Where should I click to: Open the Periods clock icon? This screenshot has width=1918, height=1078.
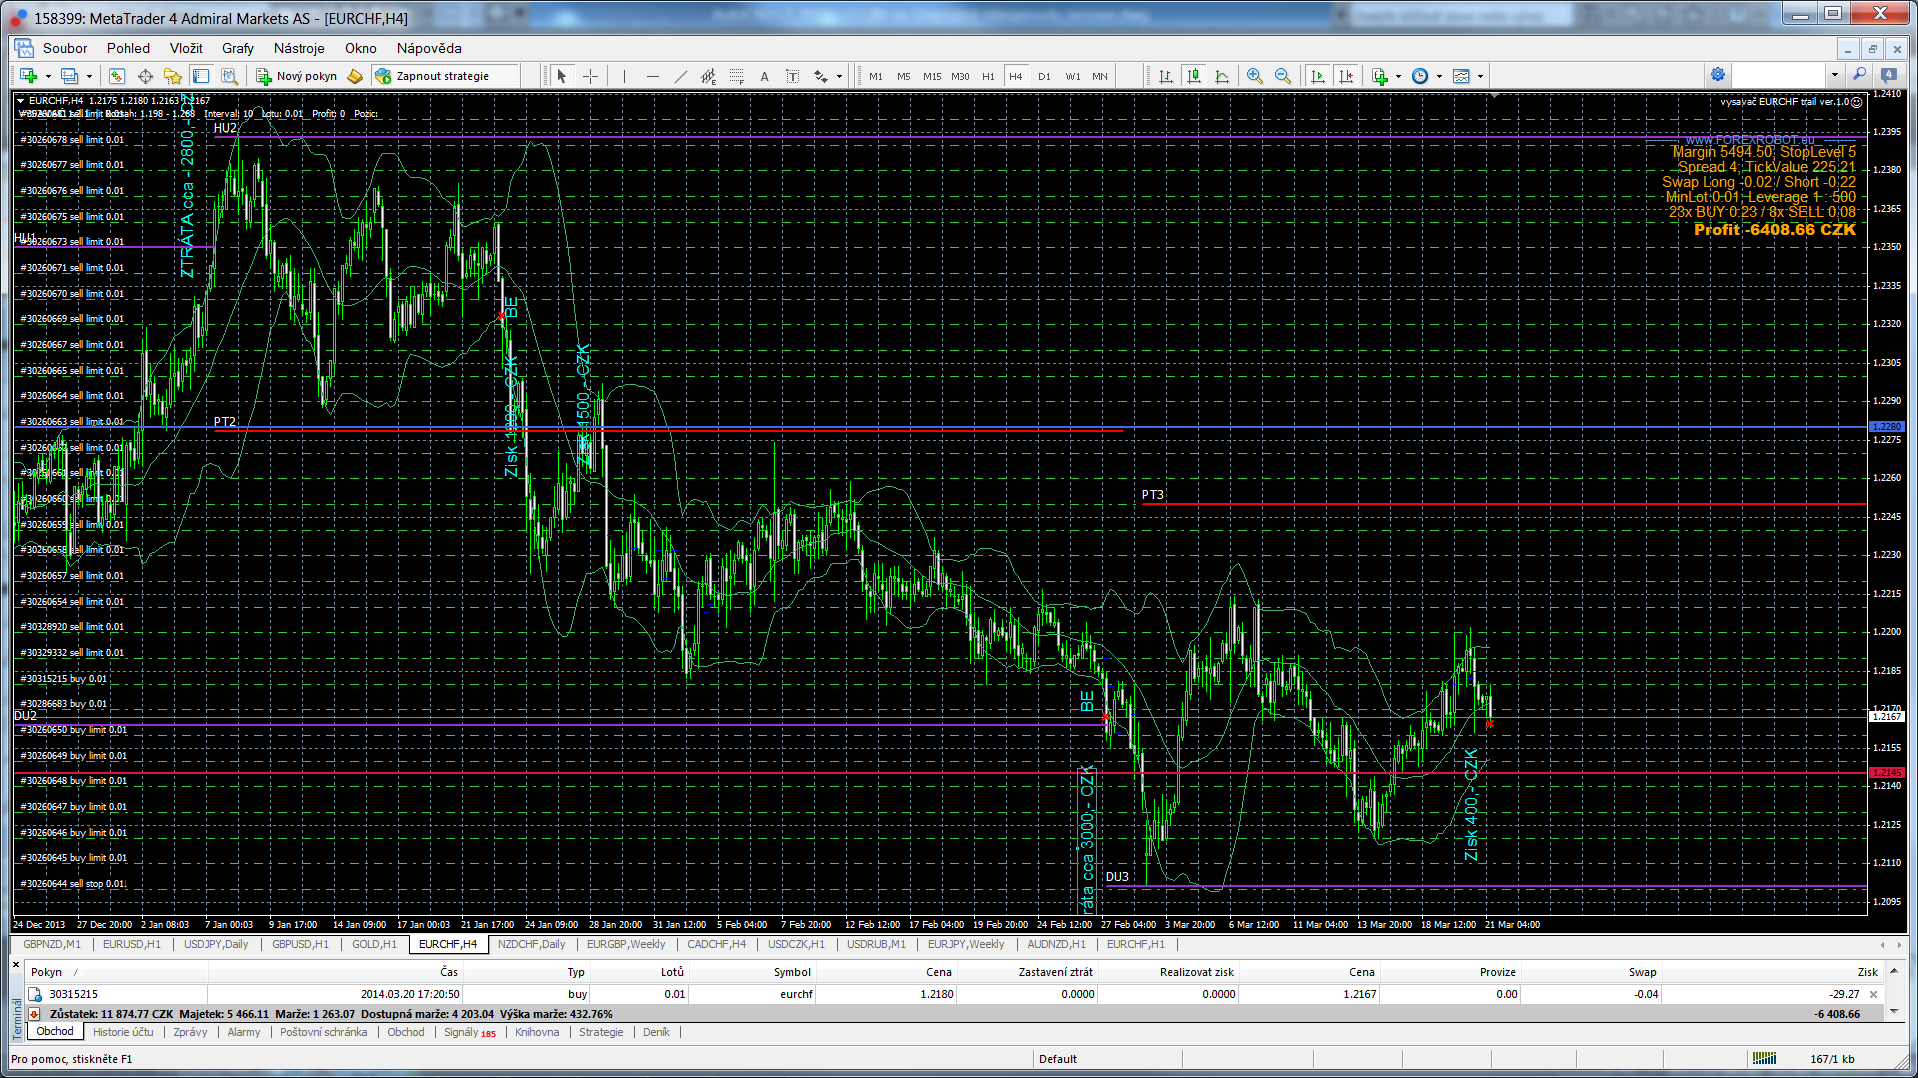tap(1420, 76)
